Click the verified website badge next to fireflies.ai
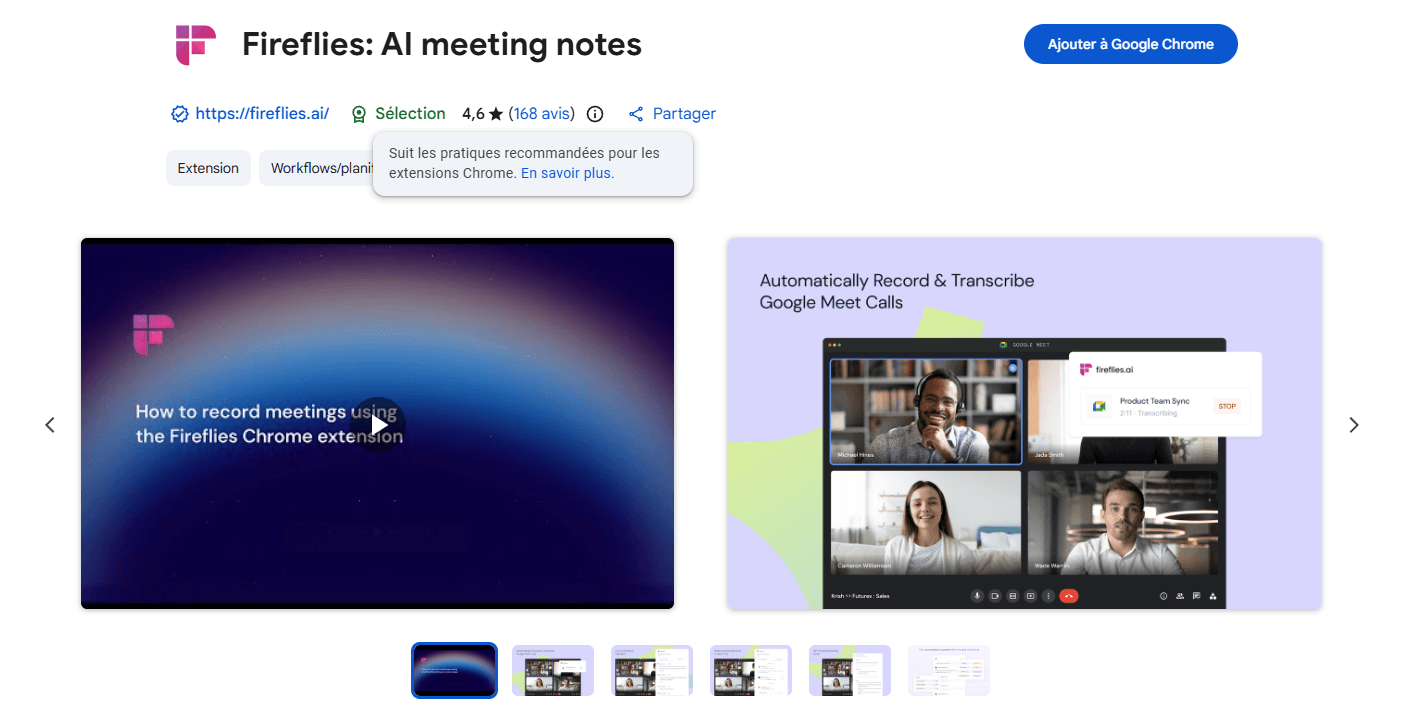 click(x=179, y=113)
